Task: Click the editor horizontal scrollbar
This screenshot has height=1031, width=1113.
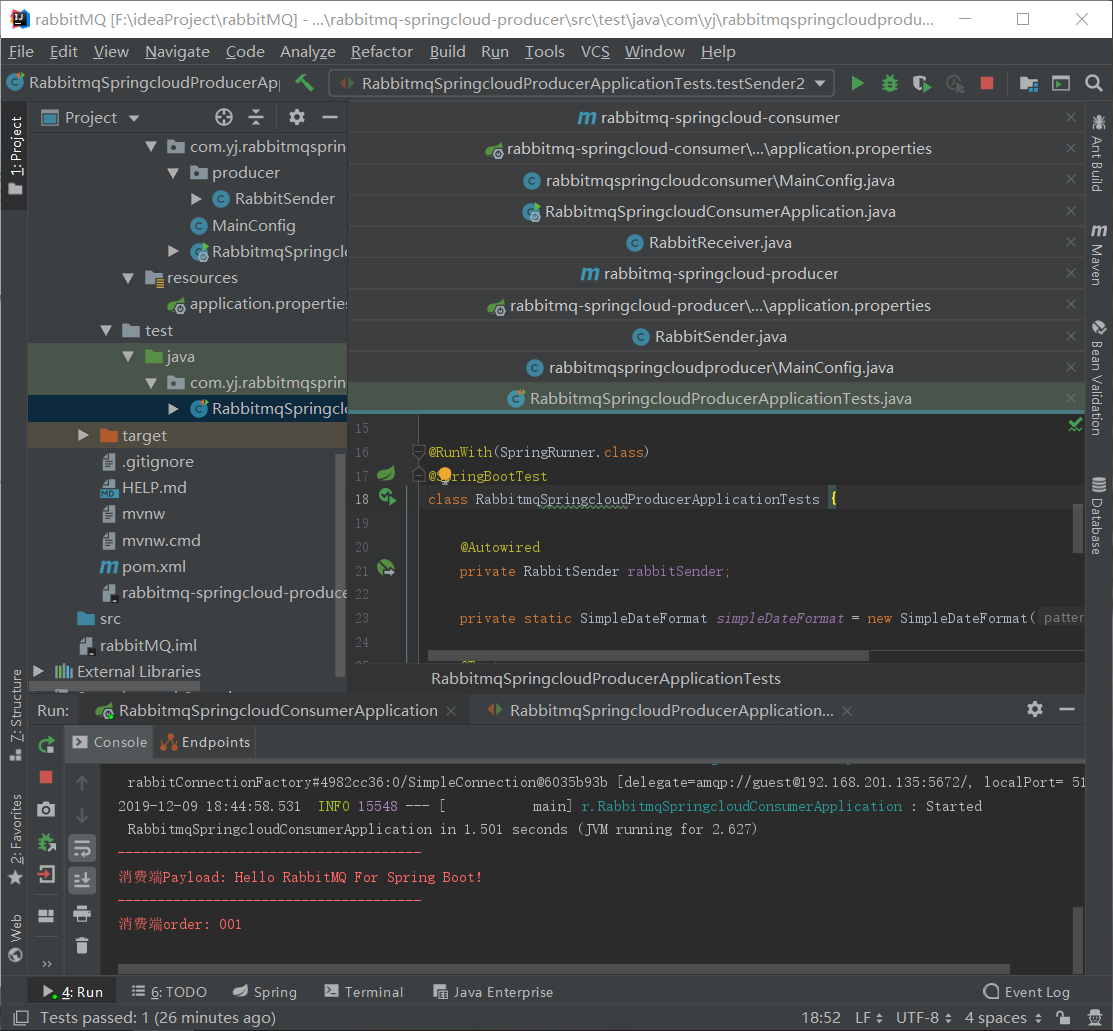Action: [x=648, y=655]
